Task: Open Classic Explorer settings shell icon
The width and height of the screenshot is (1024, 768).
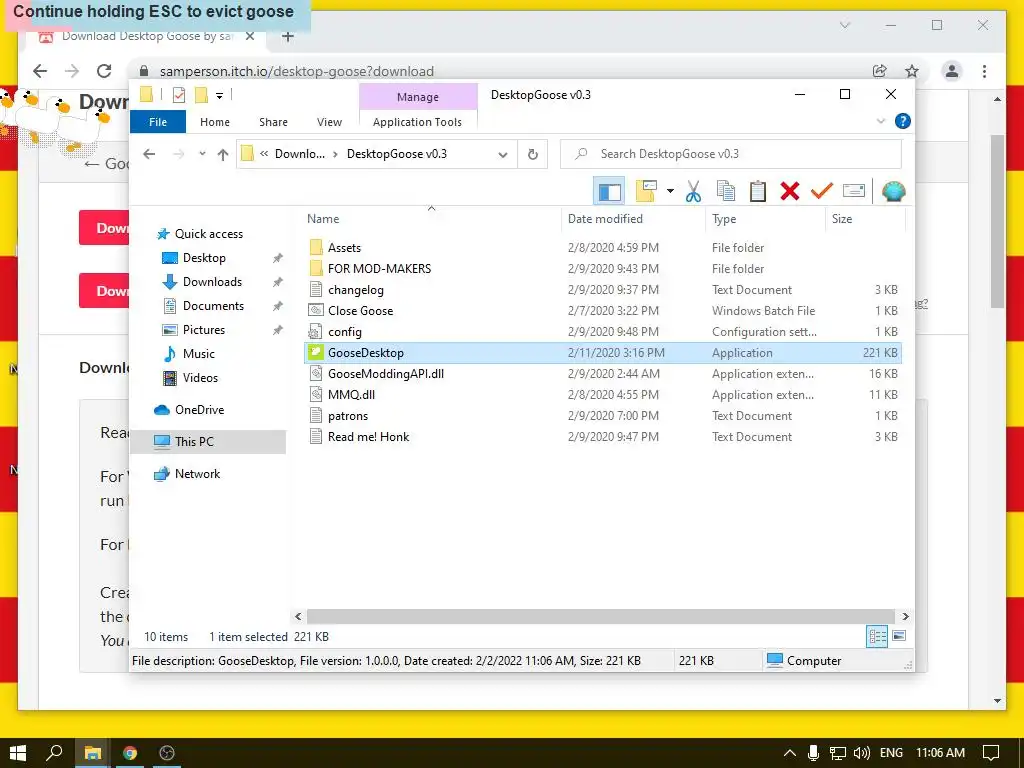Action: coord(893,191)
